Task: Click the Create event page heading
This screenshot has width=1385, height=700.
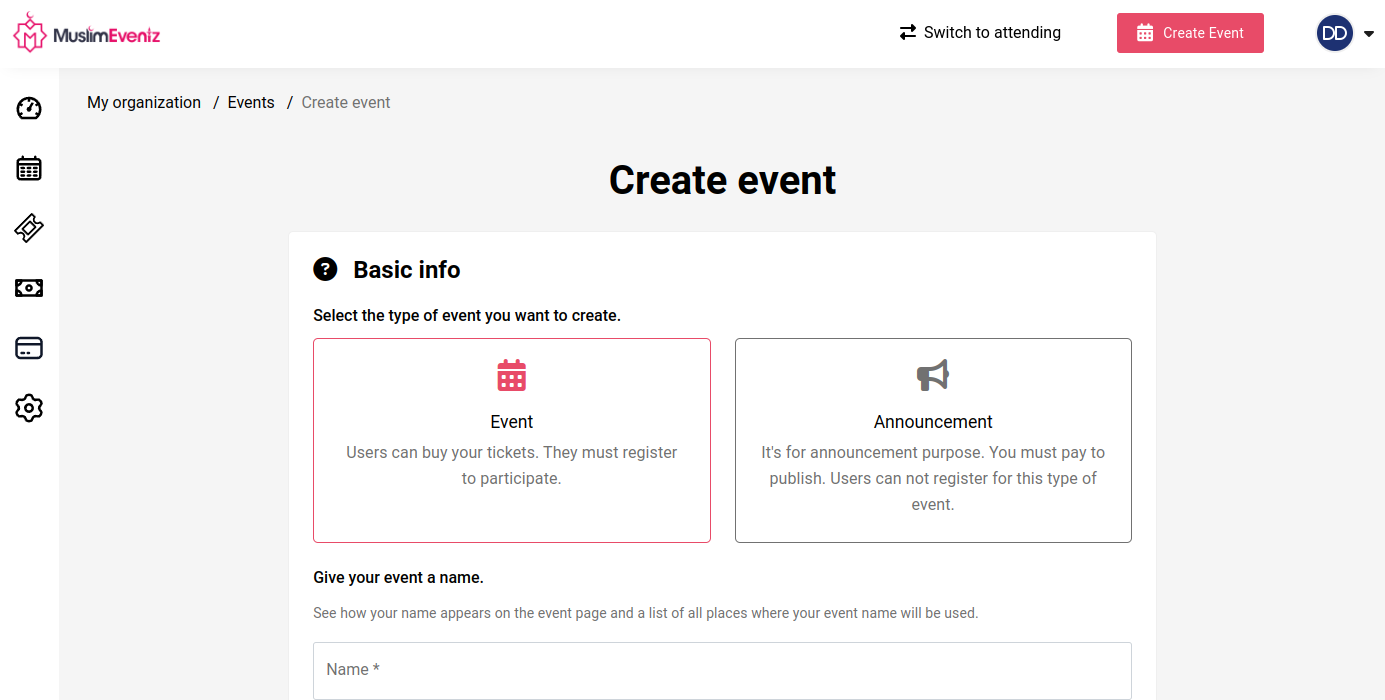Action: (x=722, y=180)
